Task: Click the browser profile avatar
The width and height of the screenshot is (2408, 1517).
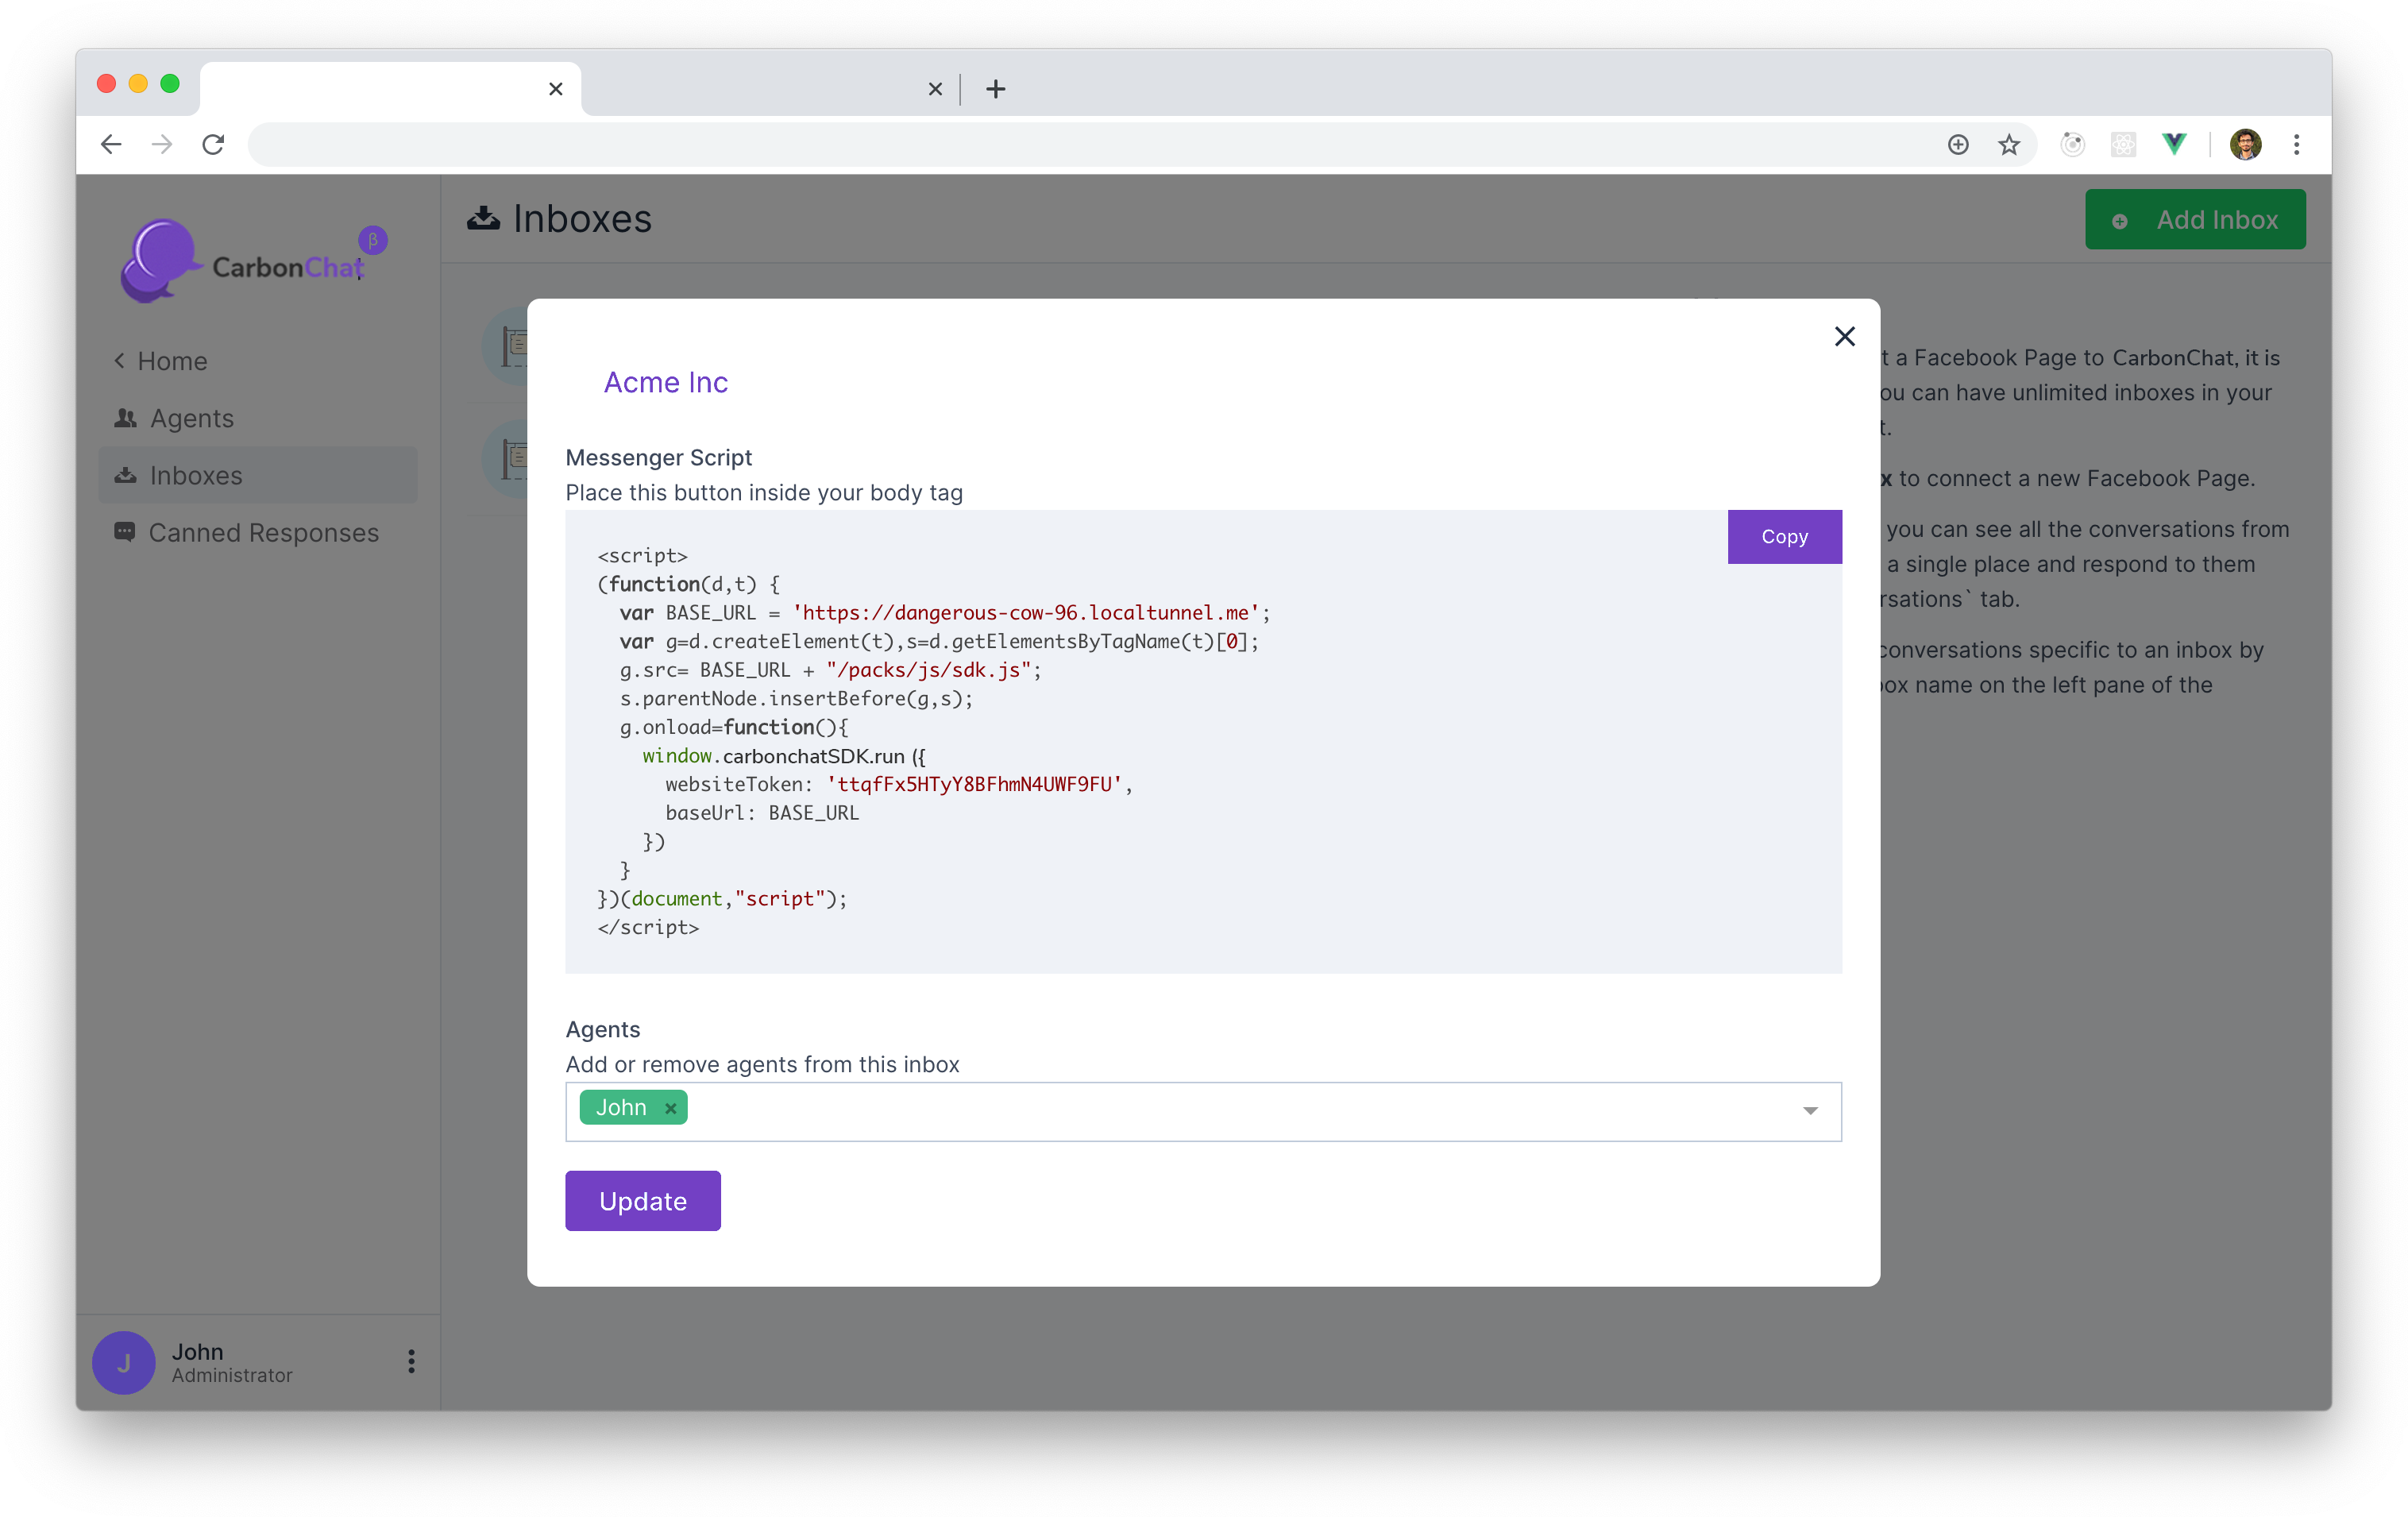Action: [x=2245, y=145]
